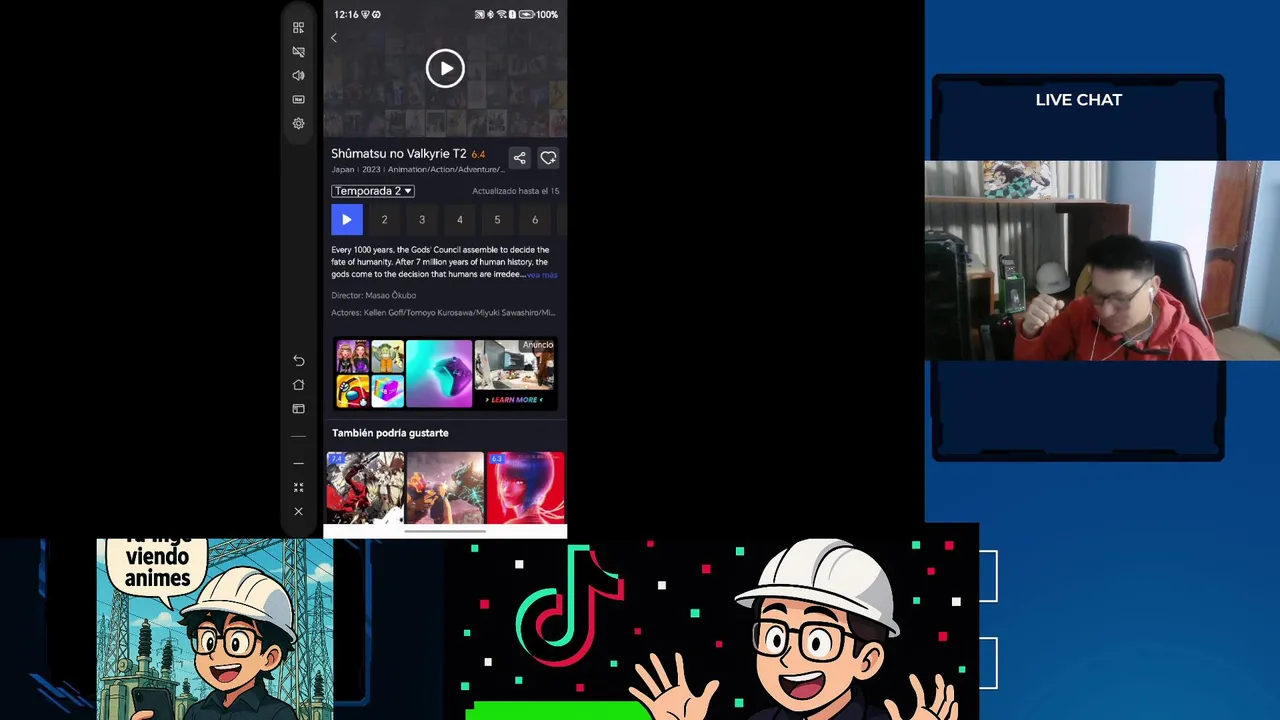The width and height of the screenshot is (1280, 720).
Task: Click the Actores cast line
Action: pyautogui.click(x=444, y=312)
